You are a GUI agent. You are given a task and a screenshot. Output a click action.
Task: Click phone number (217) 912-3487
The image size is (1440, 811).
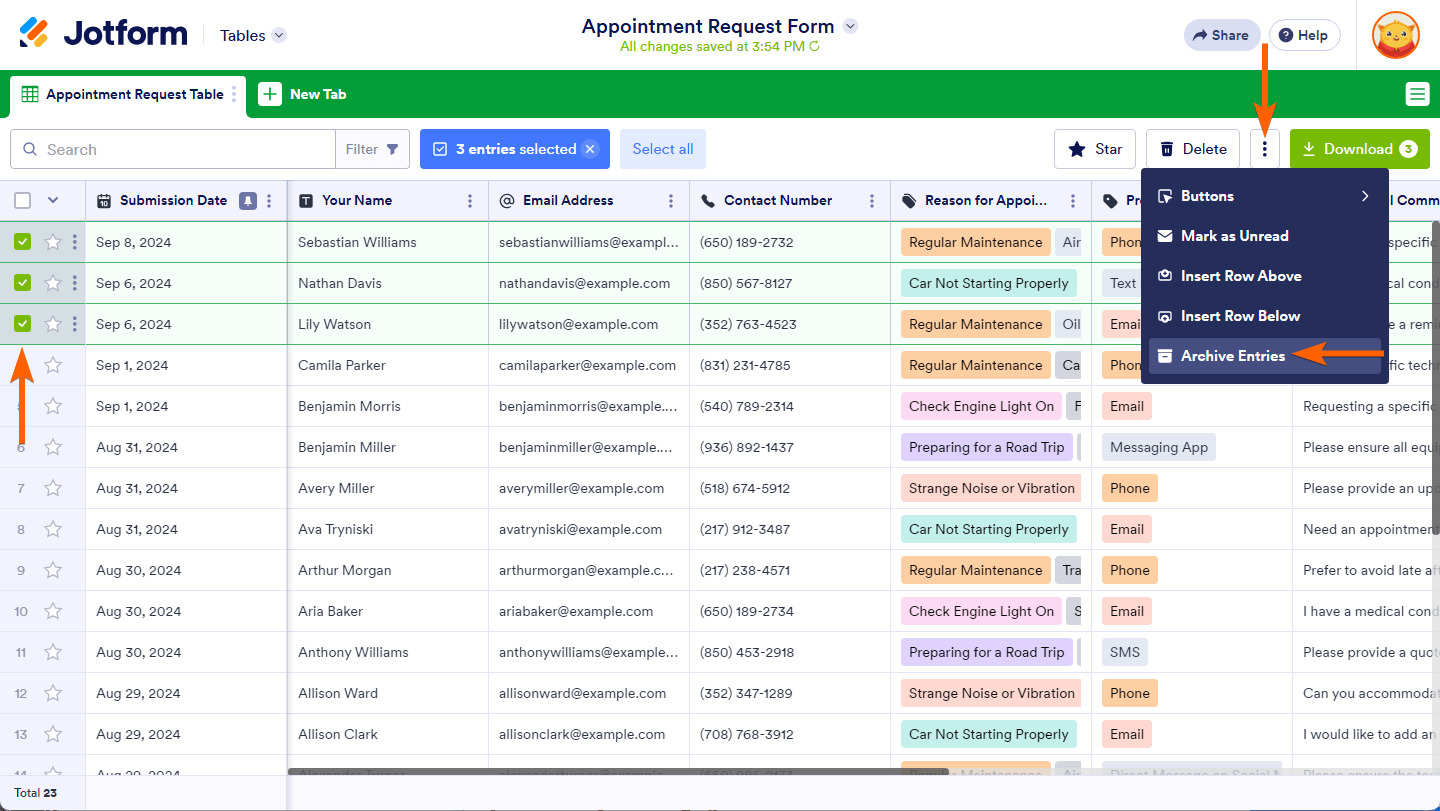pyautogui.click(x=745, y=529)
